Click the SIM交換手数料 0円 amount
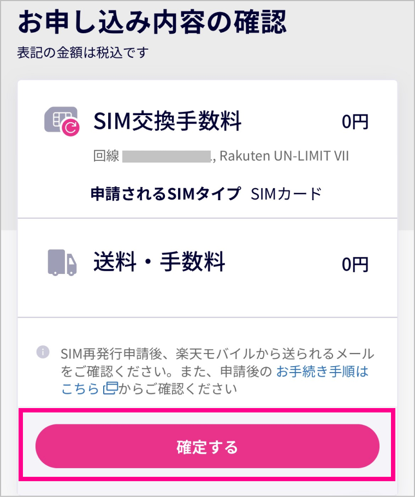415x497 pixels. tap(355, 122)
